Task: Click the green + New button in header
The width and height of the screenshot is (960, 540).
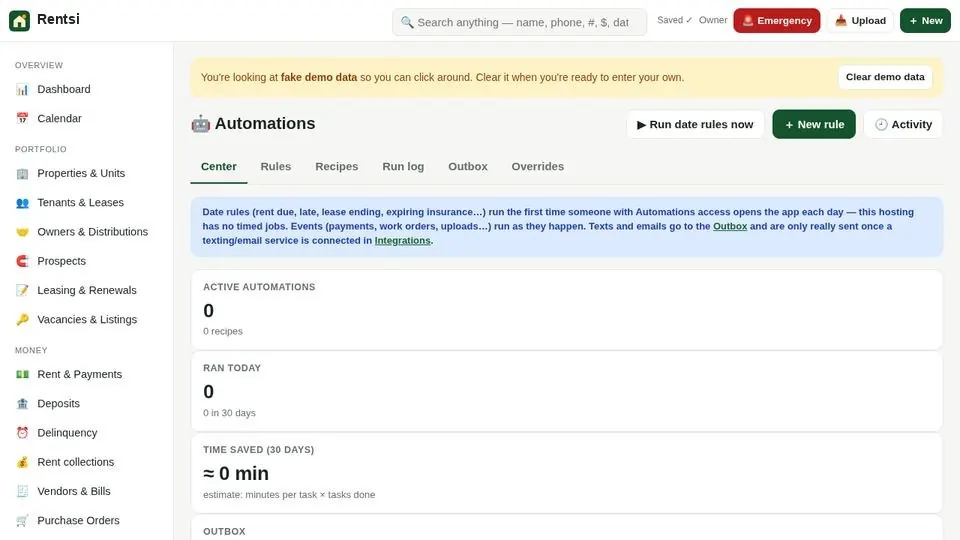Action: (925, 21)
